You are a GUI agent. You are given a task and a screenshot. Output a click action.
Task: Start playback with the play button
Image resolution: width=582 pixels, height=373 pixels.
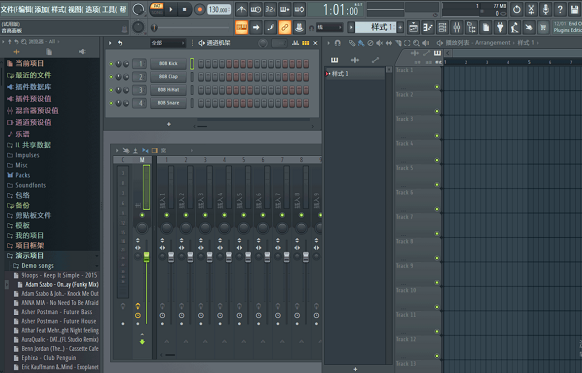pyautogui.click(x=171, y=10)
